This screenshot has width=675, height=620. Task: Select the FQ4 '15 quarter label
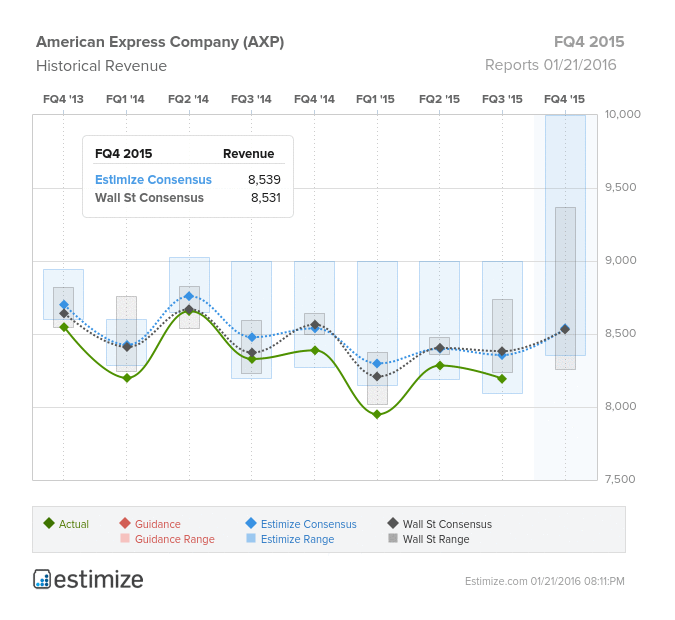(564, 99)
